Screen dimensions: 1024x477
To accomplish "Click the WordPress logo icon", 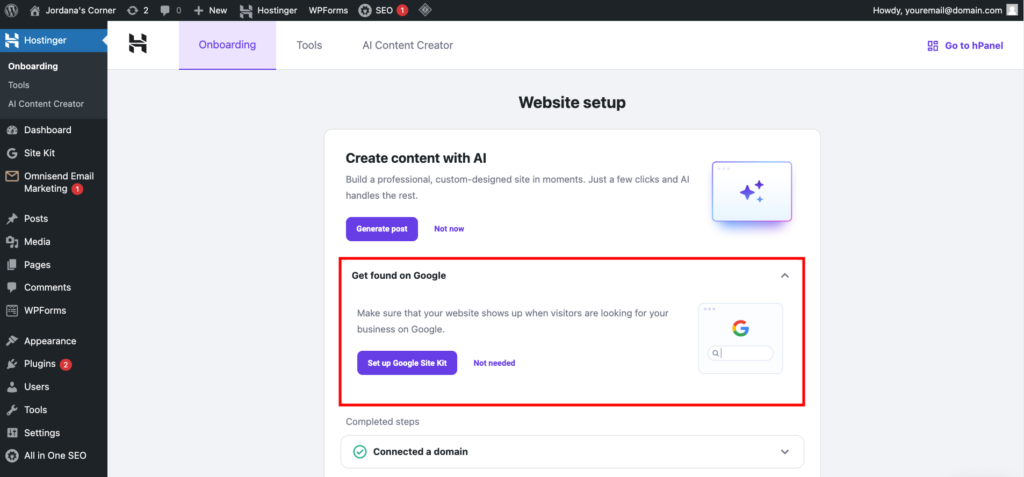I will tap(12, 10).
